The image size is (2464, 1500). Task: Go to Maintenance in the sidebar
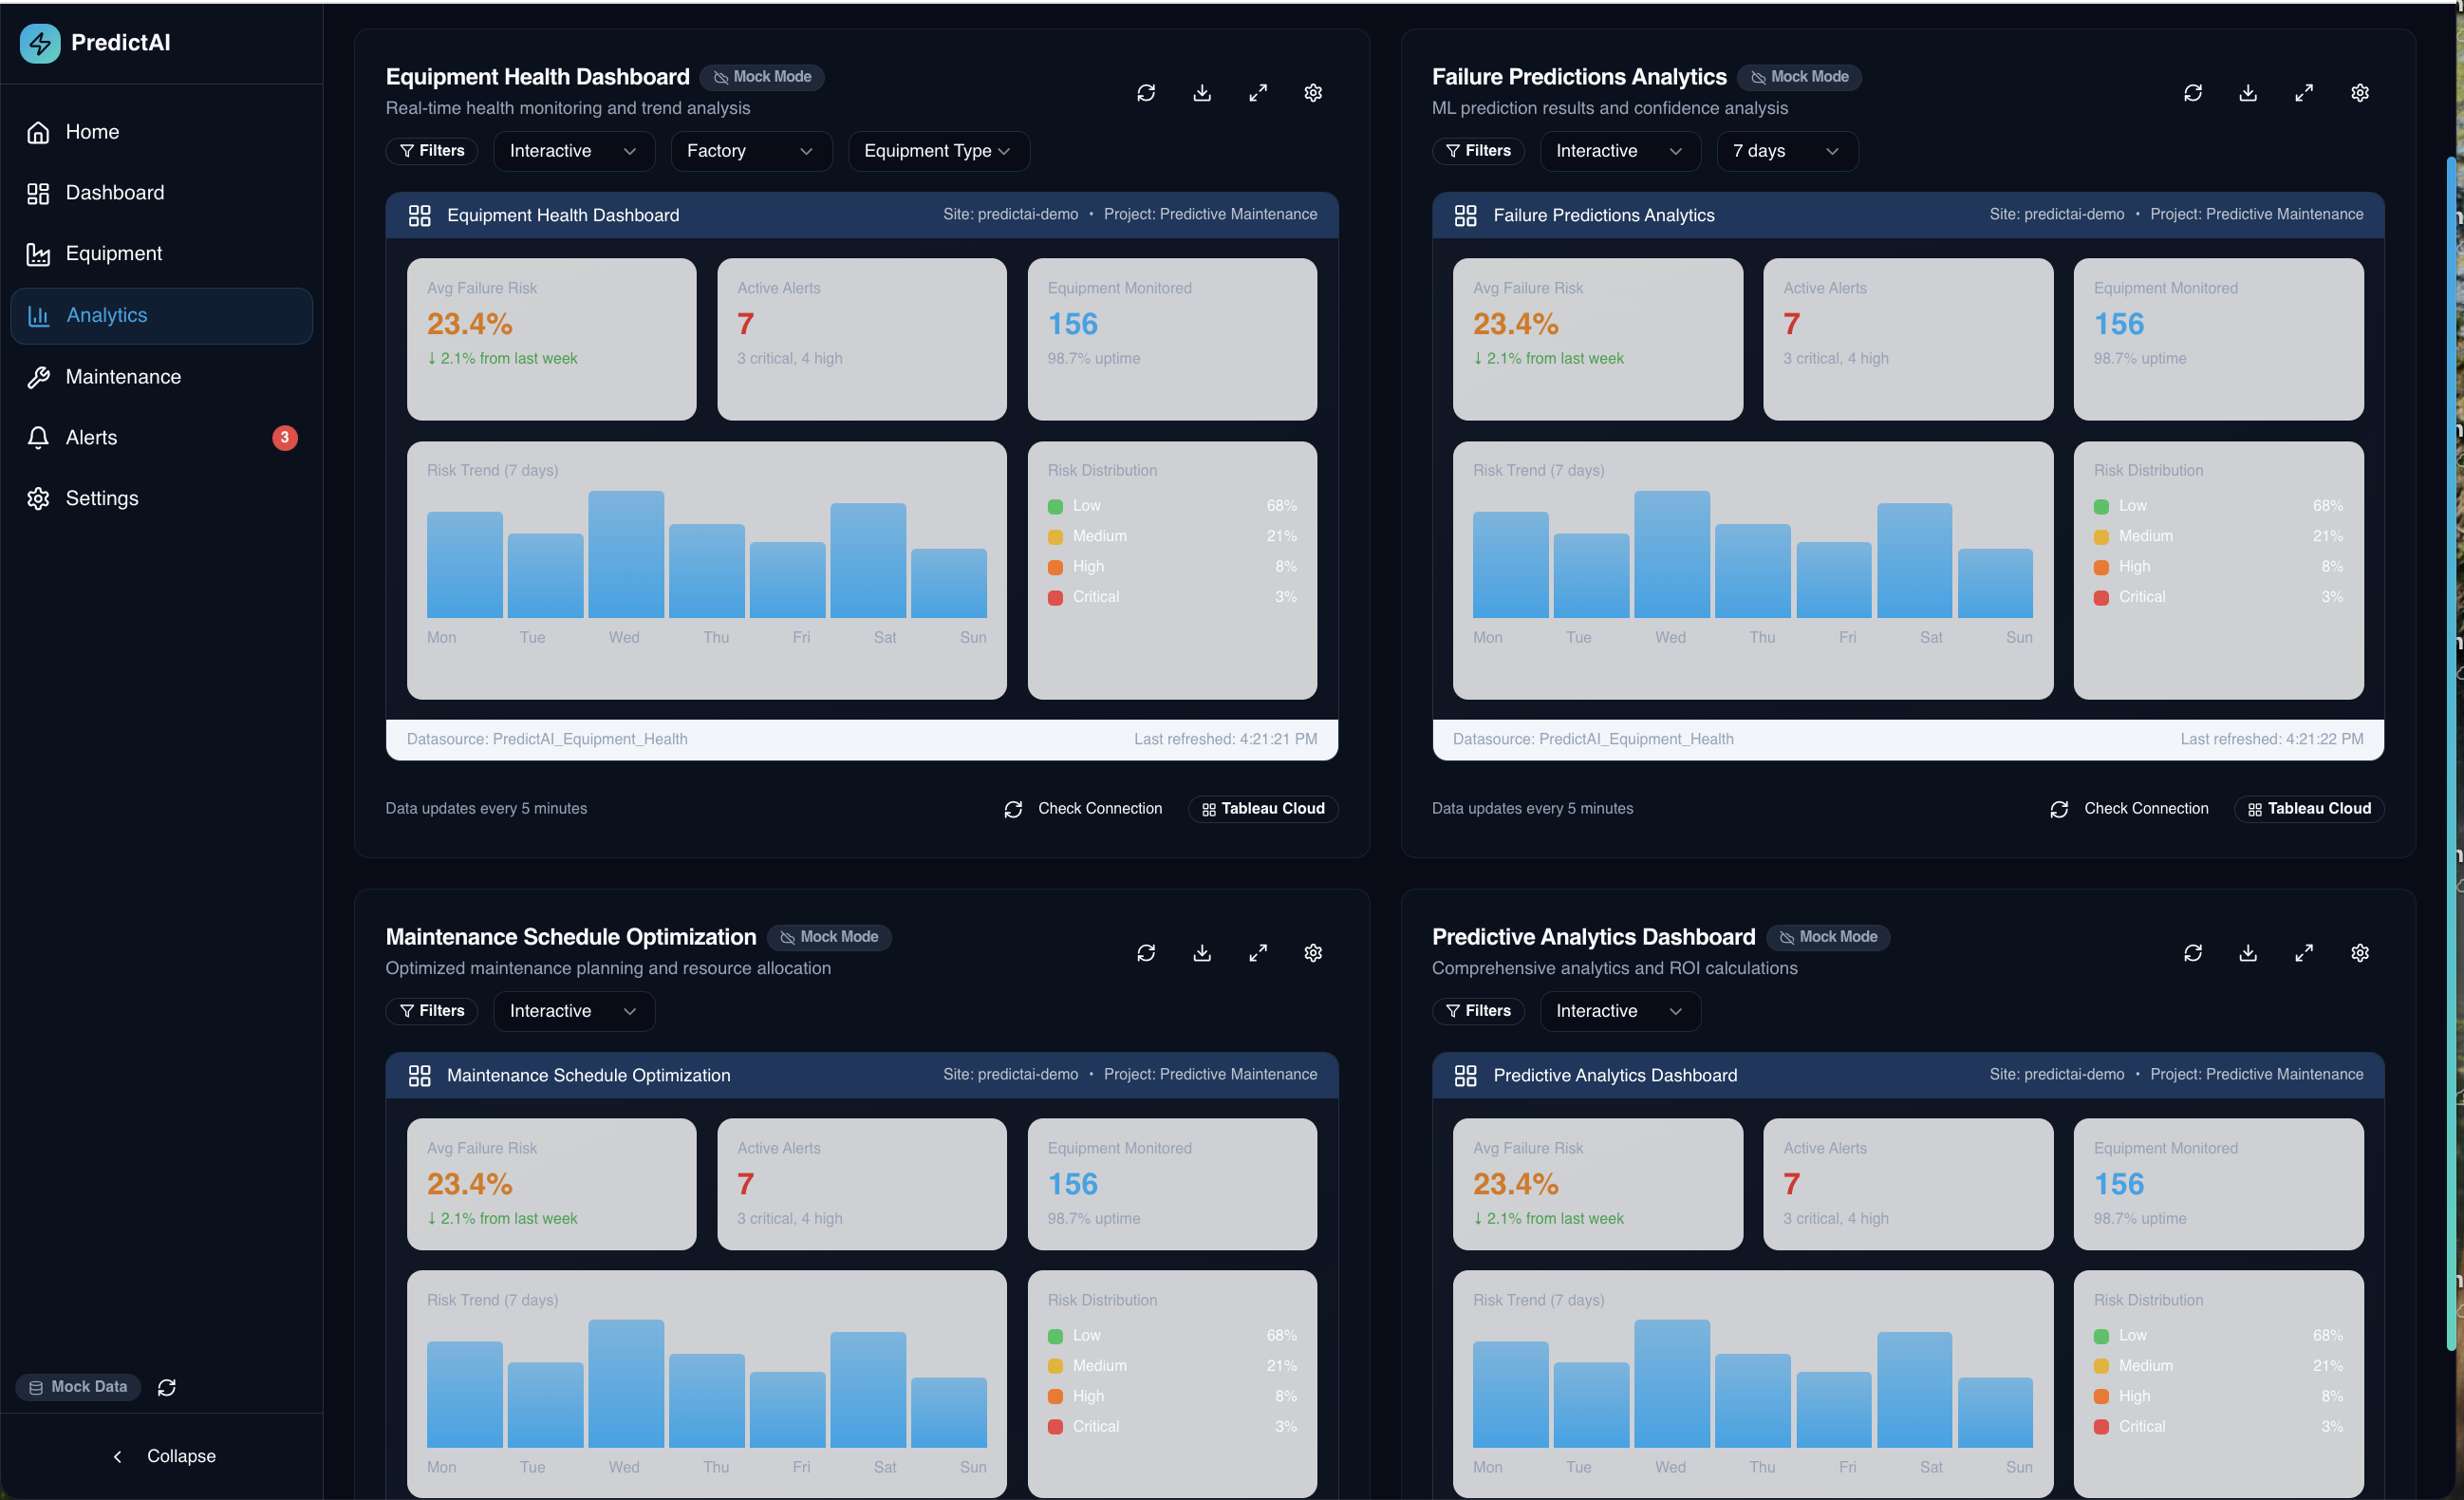(x=123, y=377)
